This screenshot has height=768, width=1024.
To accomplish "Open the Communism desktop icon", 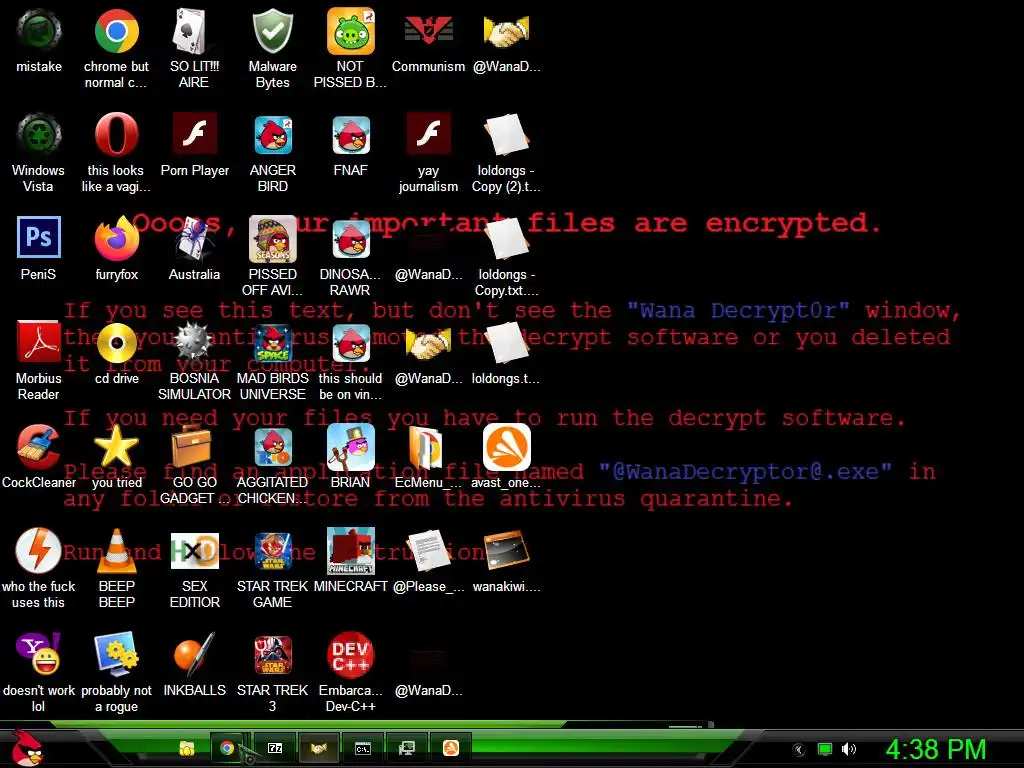I will [x=428, y=31].
